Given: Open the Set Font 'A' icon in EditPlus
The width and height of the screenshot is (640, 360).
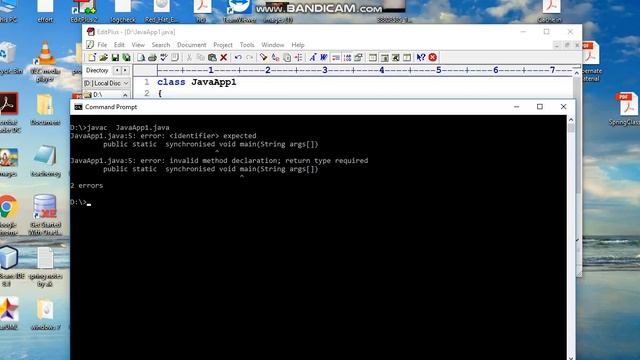Looking at the screenshot, I should tap(313, 58).
